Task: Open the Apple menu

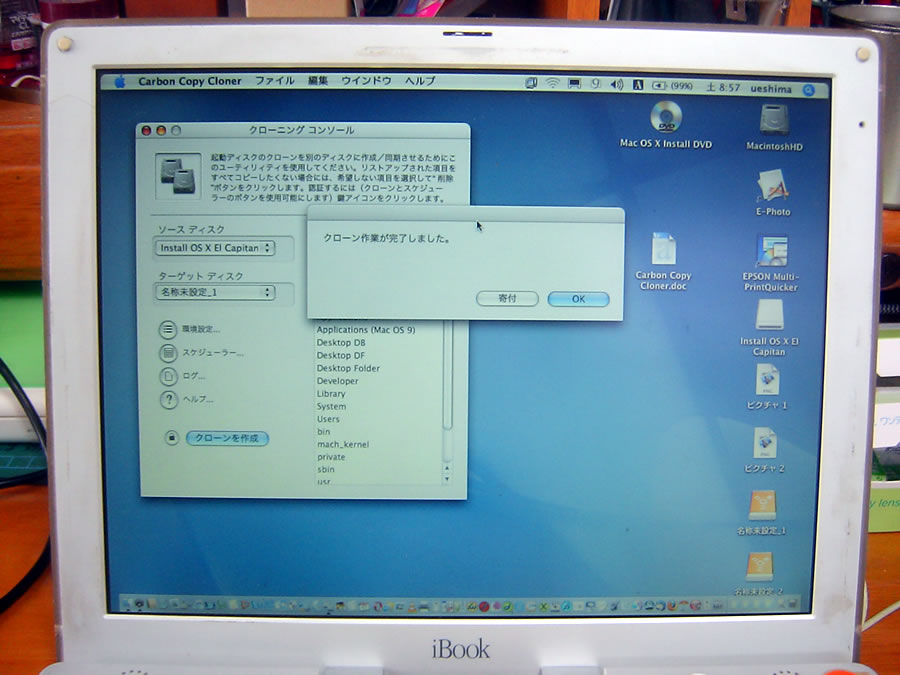Action: tap(120, 82)
